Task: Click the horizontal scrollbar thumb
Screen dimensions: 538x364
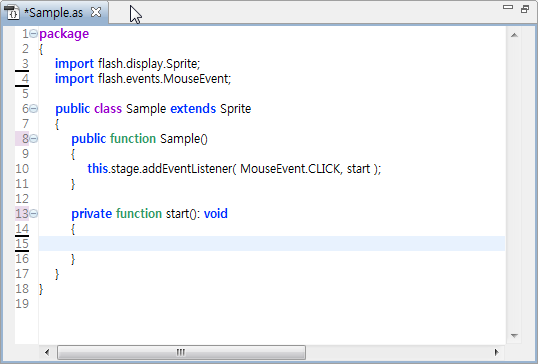Action: (x=181, y=352)
